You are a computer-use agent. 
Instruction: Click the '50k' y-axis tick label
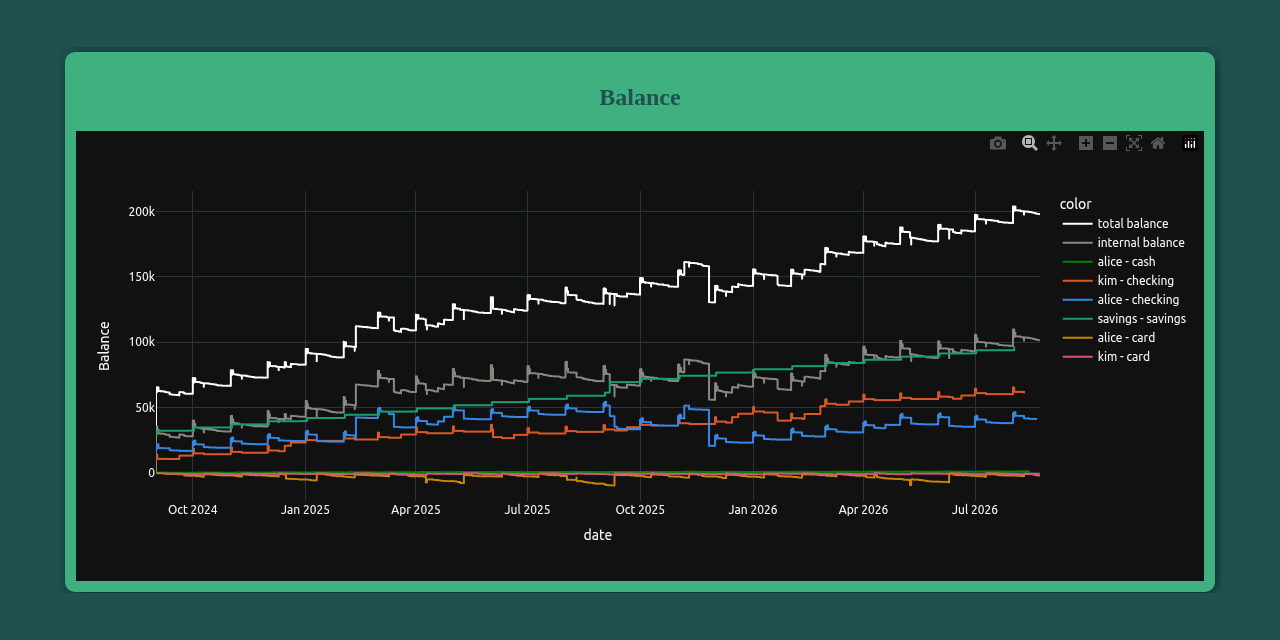pos(145,408)
